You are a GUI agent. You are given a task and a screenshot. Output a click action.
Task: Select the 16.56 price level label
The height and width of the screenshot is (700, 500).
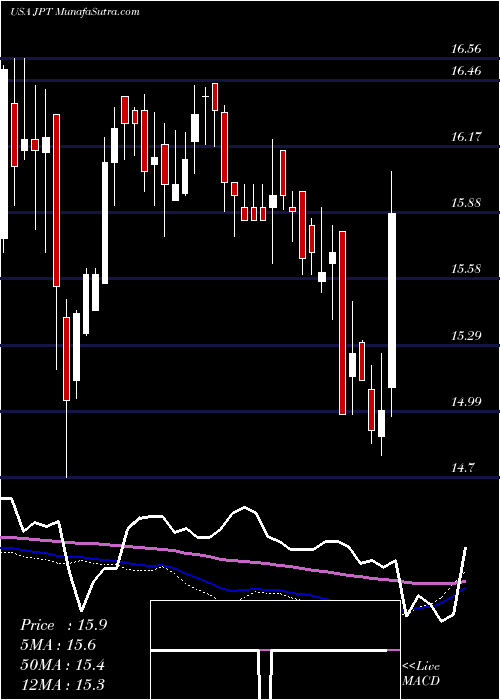coord(466,49)
